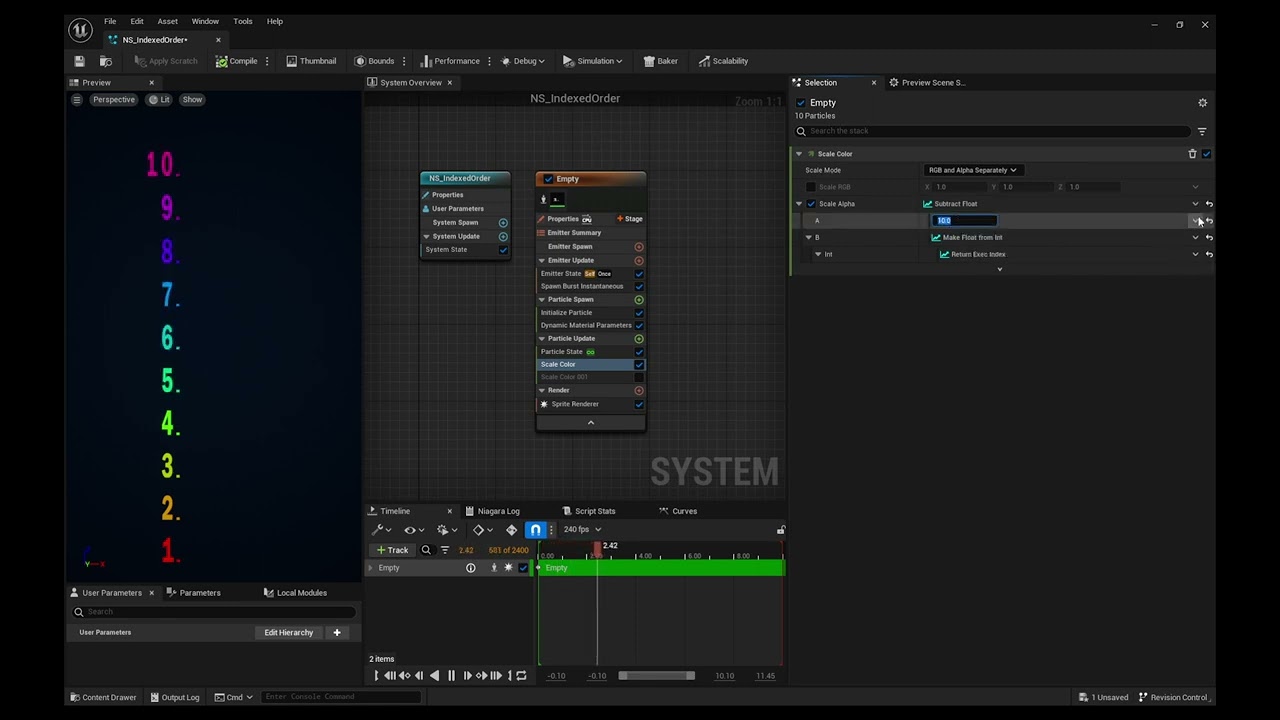Add a module to System Update
This screenshot has height=720, width=1280.
[503, 237]
